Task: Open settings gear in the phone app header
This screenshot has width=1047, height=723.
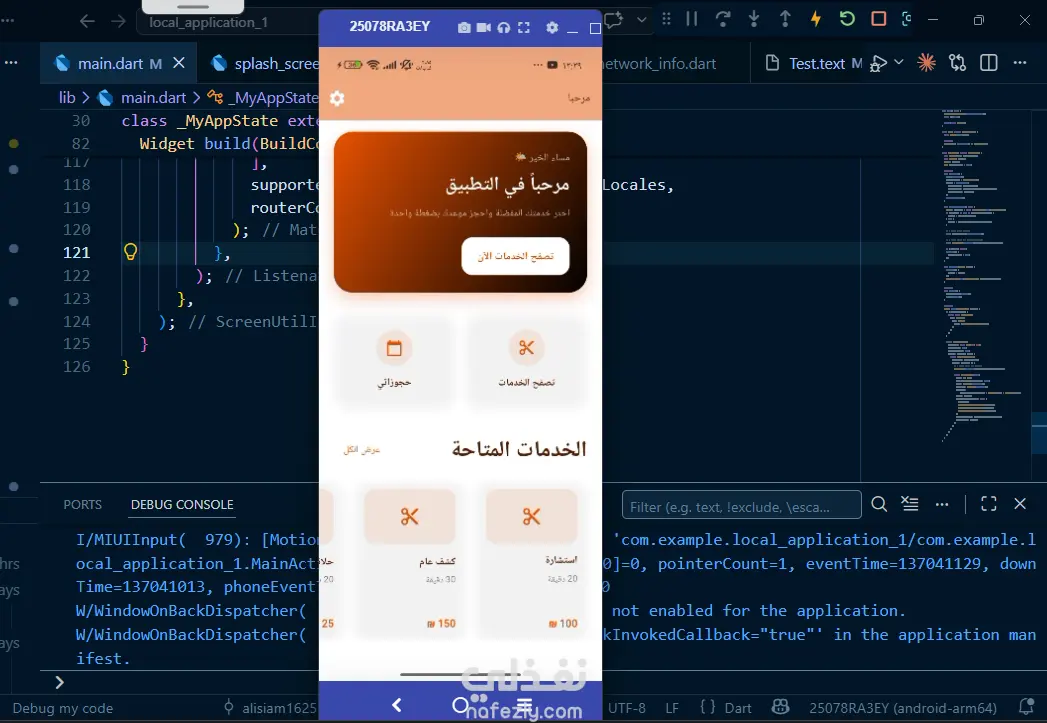Action: [x=337, y=98]
